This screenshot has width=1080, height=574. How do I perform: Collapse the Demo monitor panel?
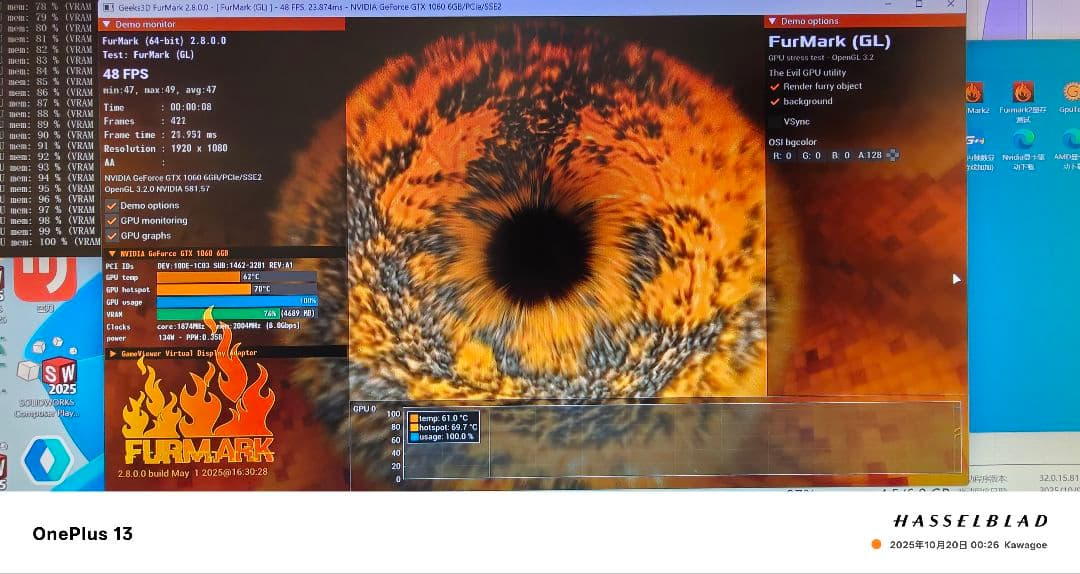tap(108, 24)
